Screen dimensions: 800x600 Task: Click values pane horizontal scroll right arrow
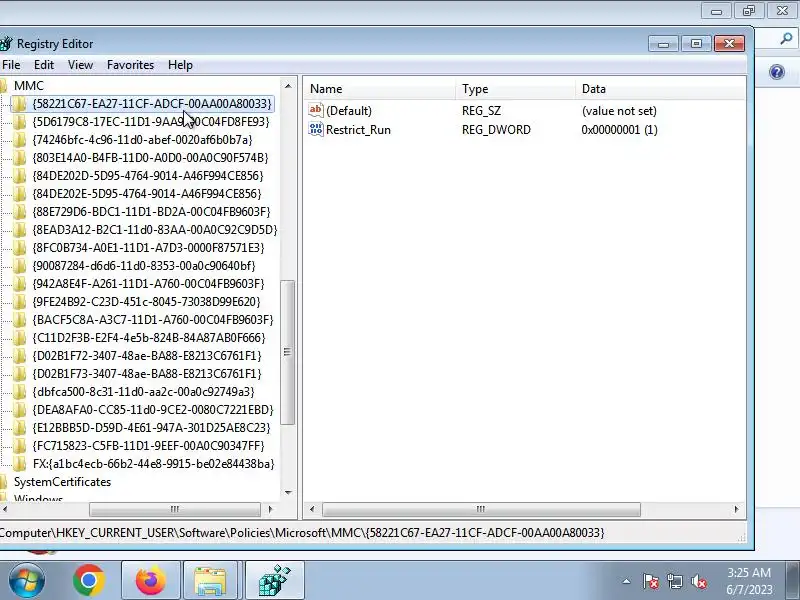coord(736,509)
